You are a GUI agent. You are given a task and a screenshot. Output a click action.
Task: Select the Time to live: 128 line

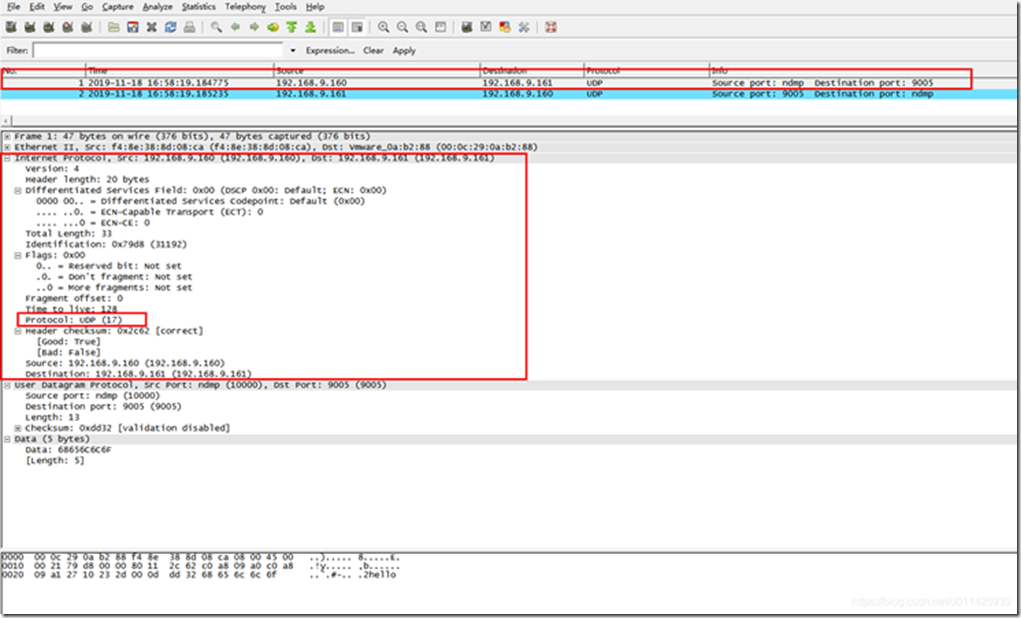pyautogui.click(x=71, y=309)
